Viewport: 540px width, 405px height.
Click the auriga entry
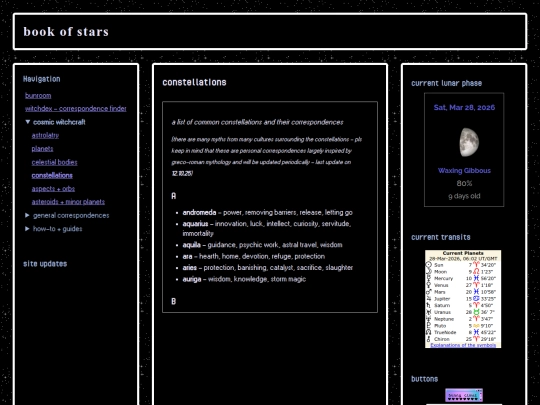coord(244,279)
